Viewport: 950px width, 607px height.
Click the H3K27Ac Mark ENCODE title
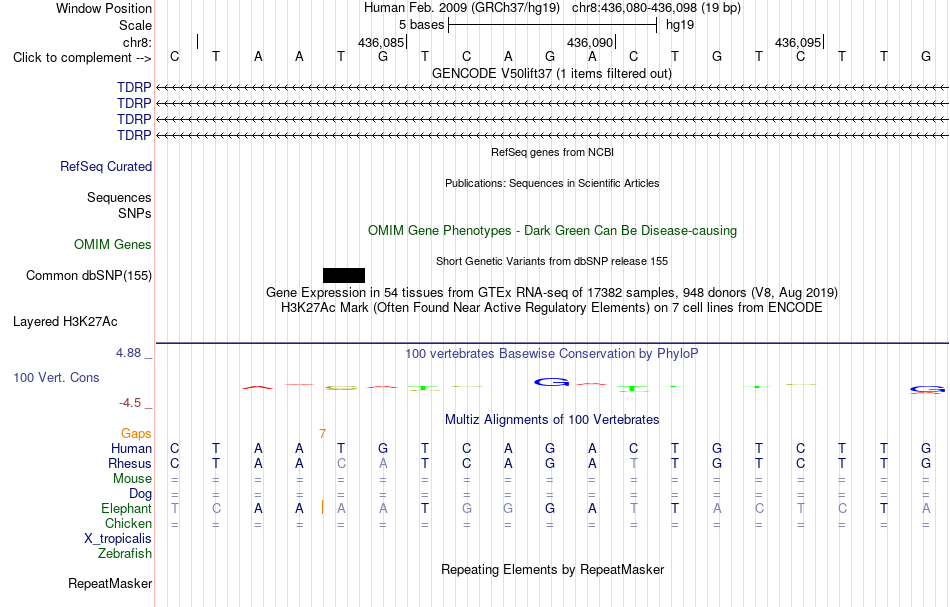pos(552,308)
